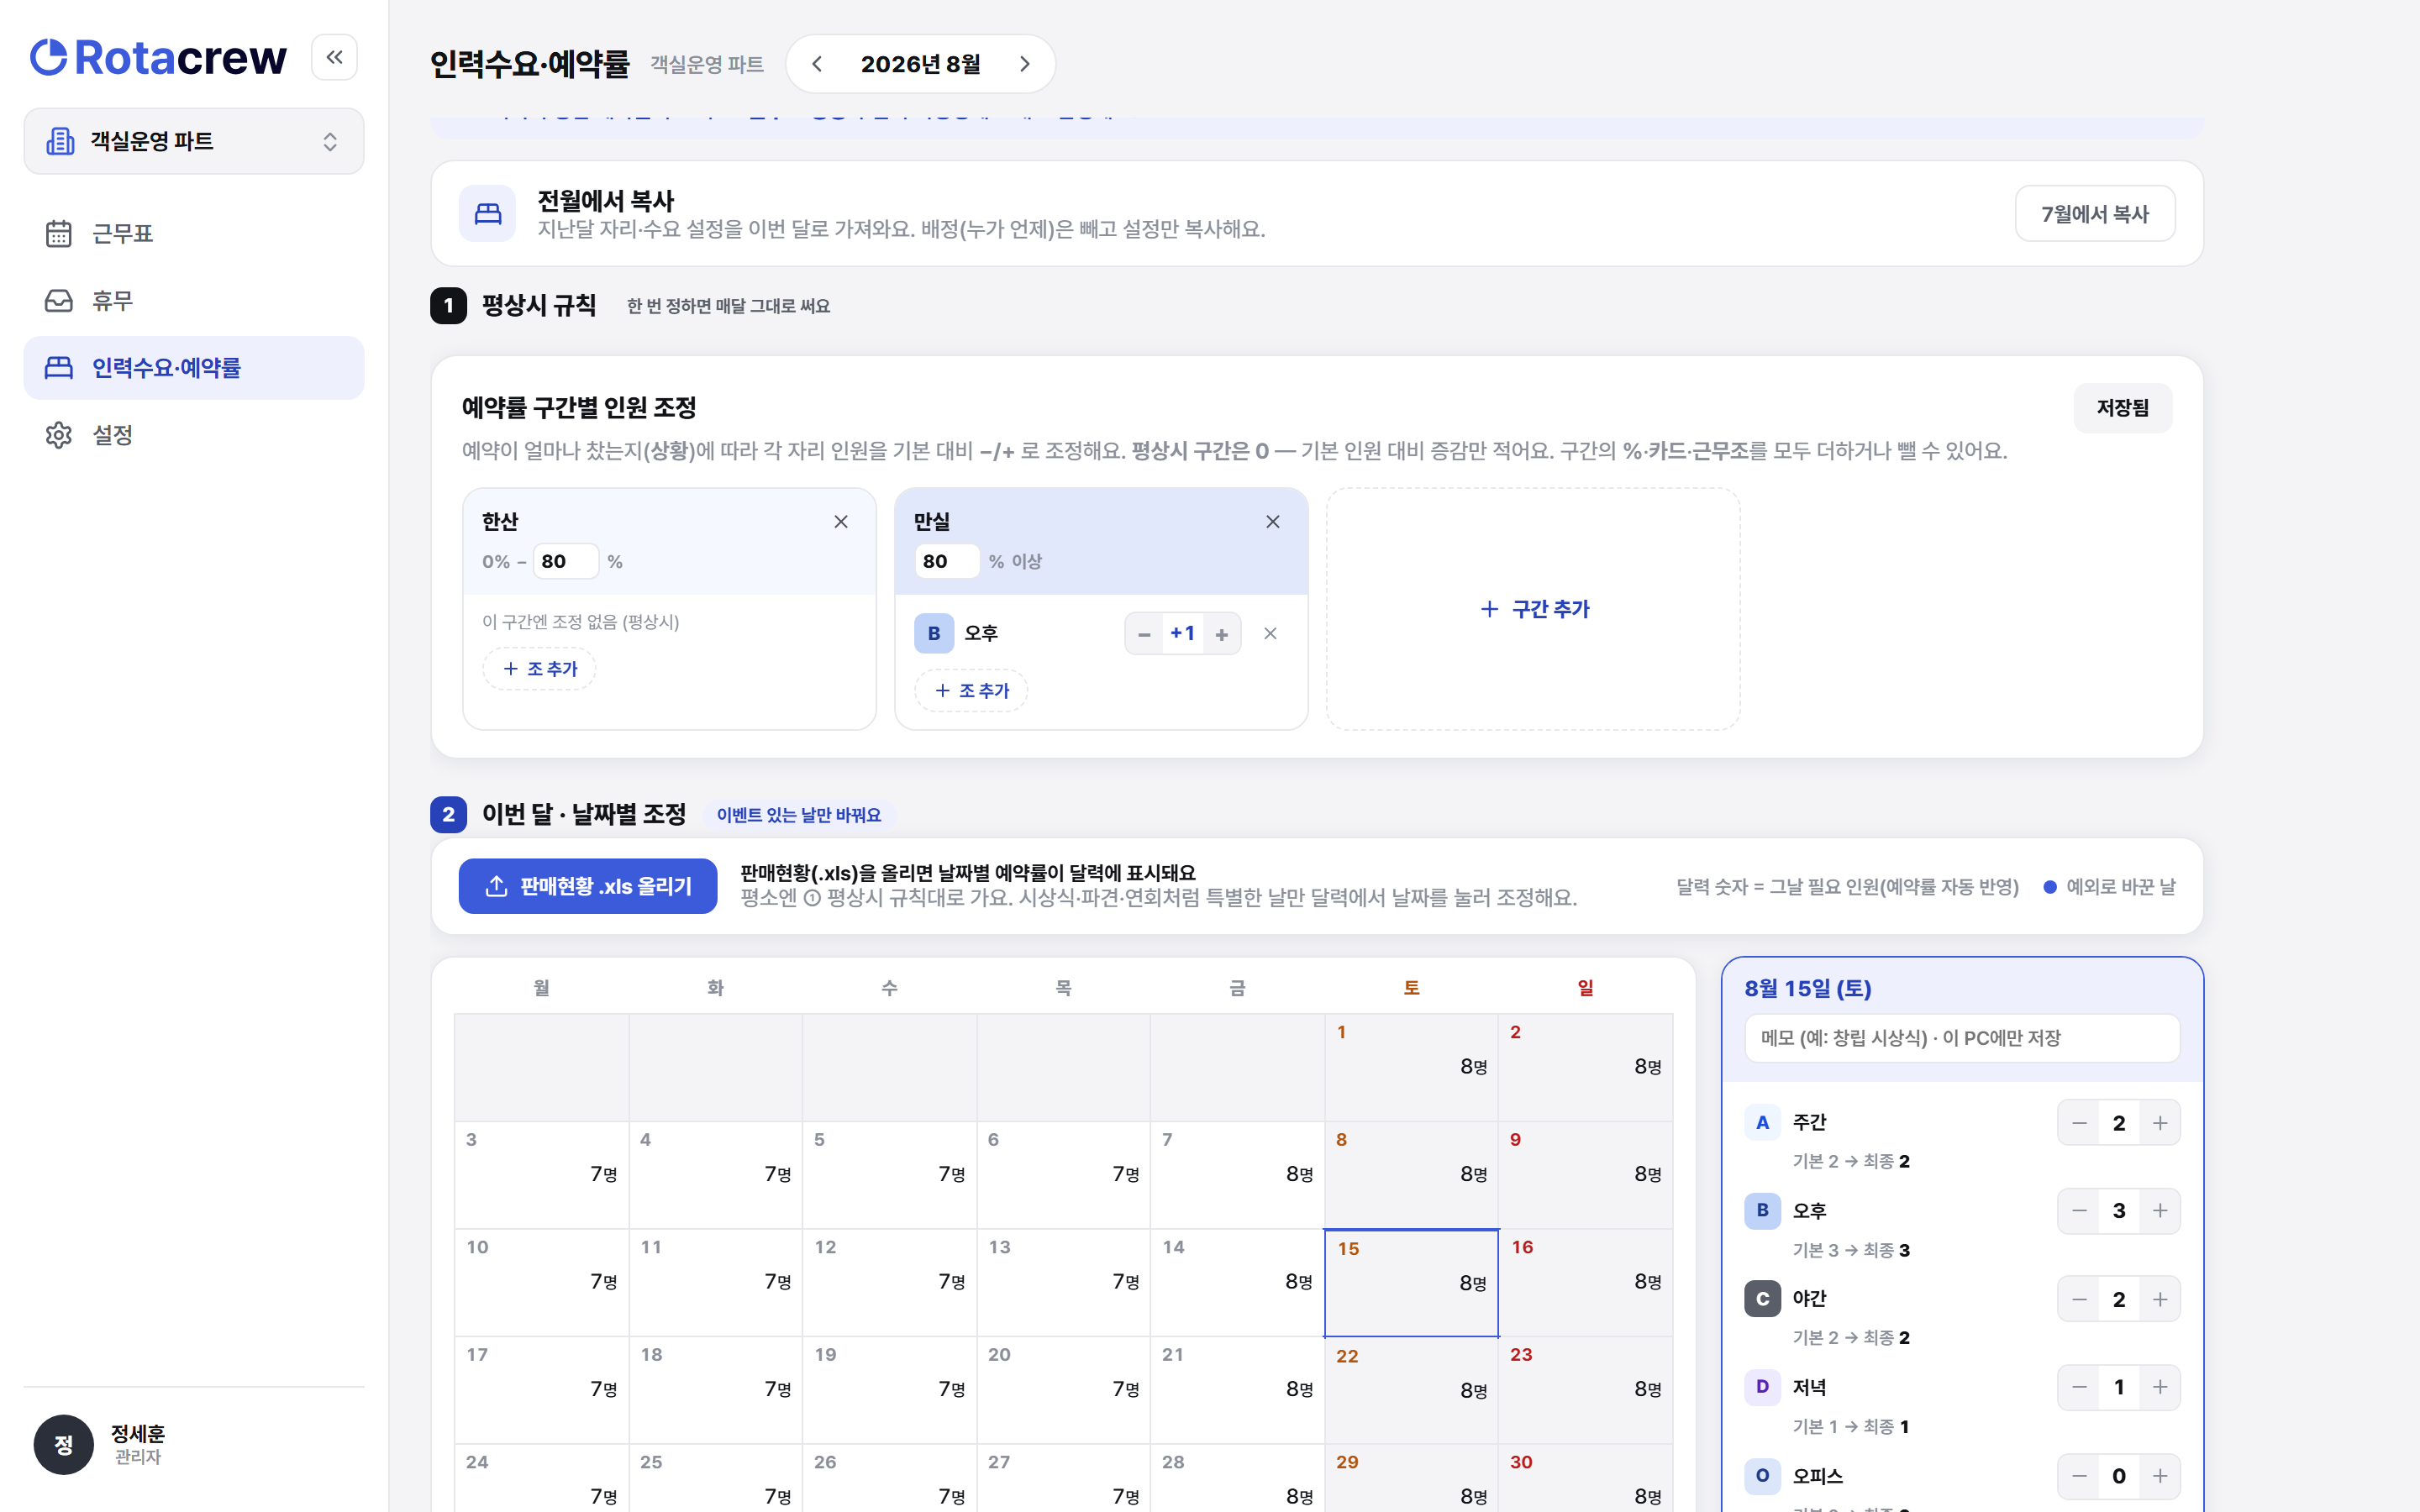
Task: Click '기본 3 → 최종 3' under 오후
Action: (1851, 1250)
